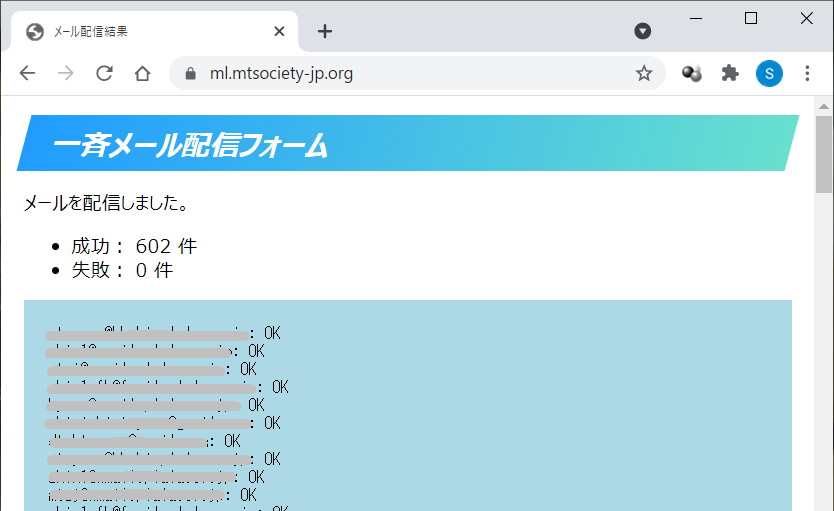The image size is (834, 511).
Task: Click the vertical scrollbar thumb
Action: coord(824,153)
